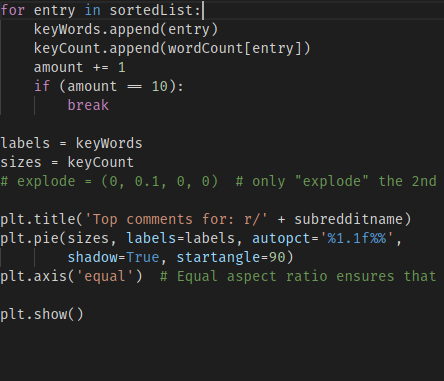Click the 'if' keyword before (amount
The width and height of the screenshot is (444, 381).
pyautogui.click(x=42, y=87)
